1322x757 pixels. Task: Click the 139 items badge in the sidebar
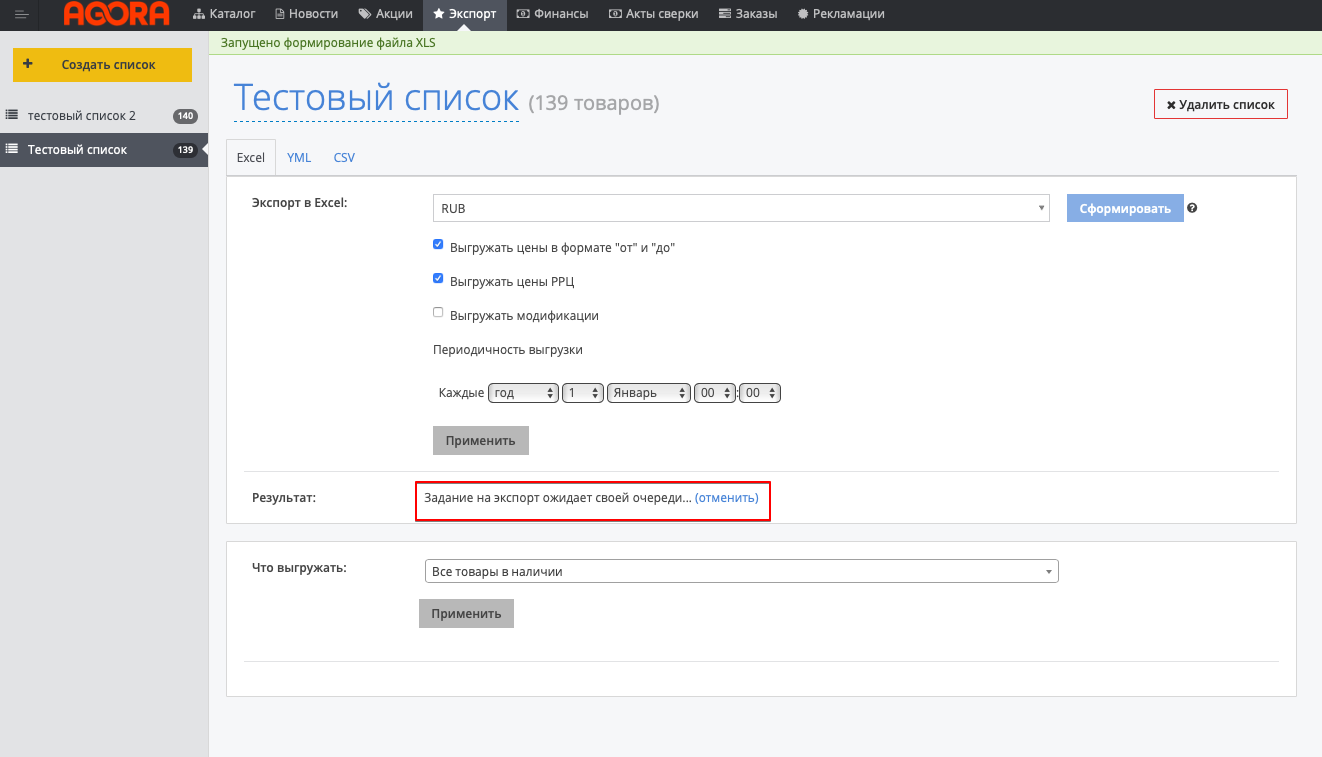click(185, 150)
